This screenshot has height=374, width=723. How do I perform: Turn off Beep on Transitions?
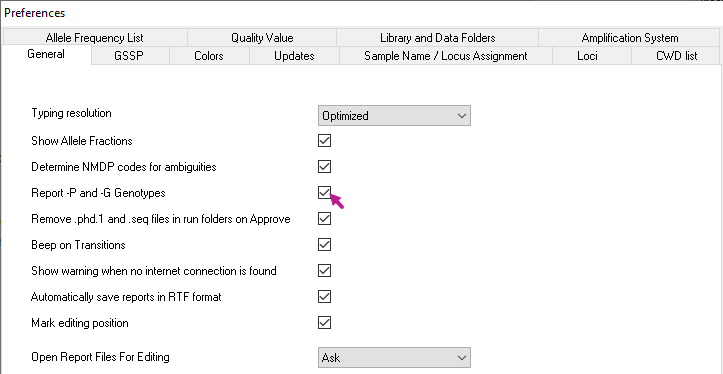point(325,244)
